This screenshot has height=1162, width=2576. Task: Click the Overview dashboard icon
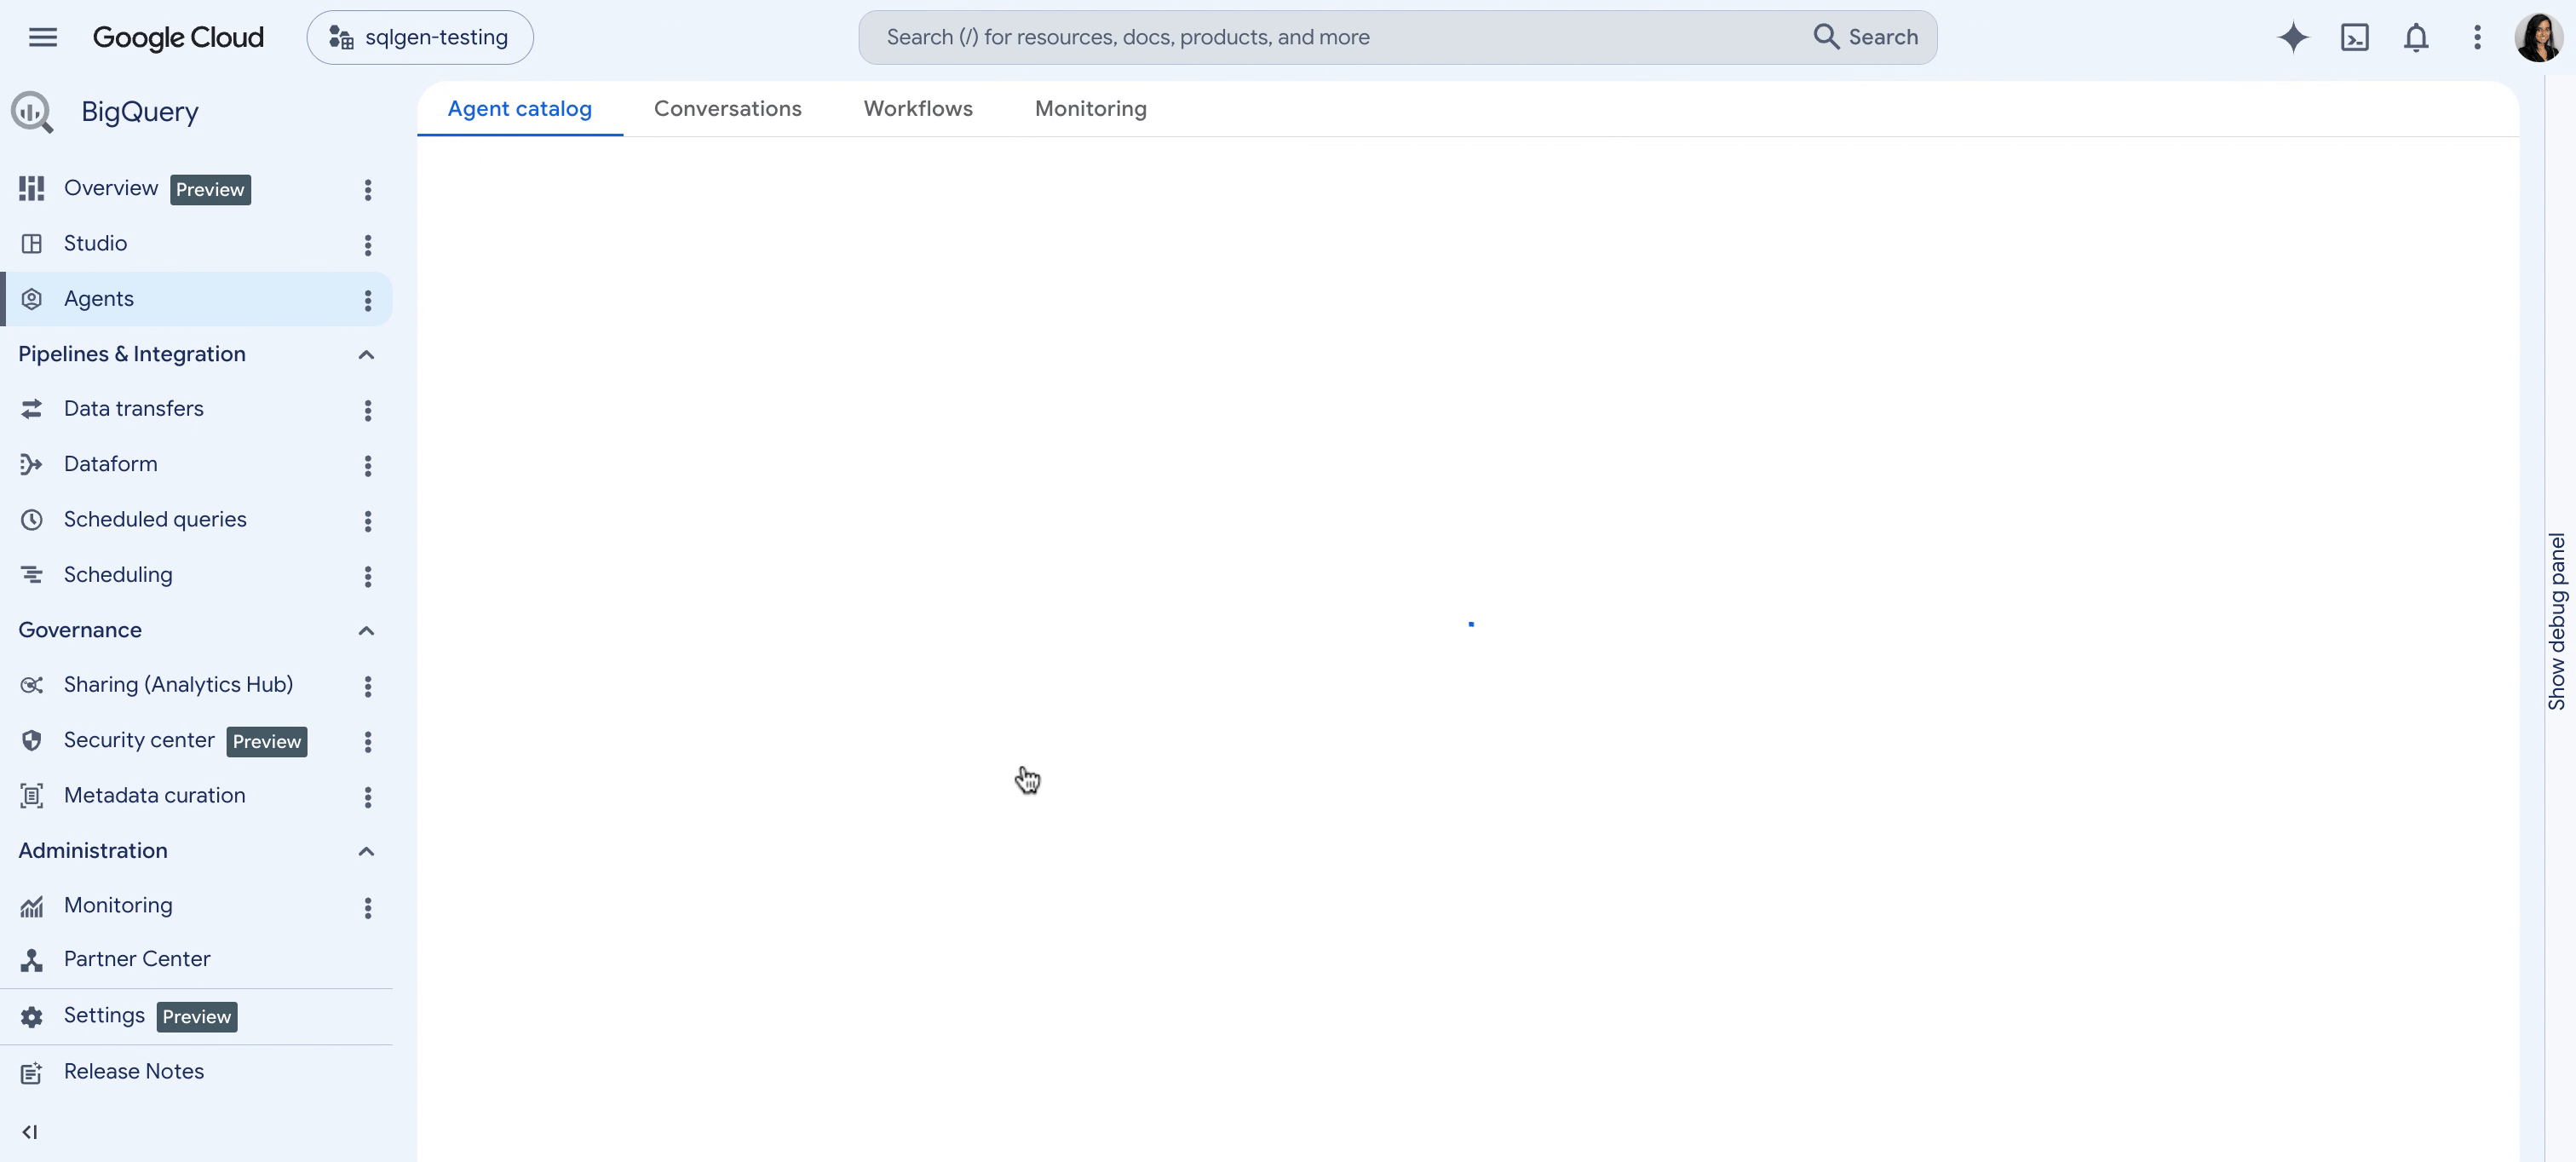[32, 188]
